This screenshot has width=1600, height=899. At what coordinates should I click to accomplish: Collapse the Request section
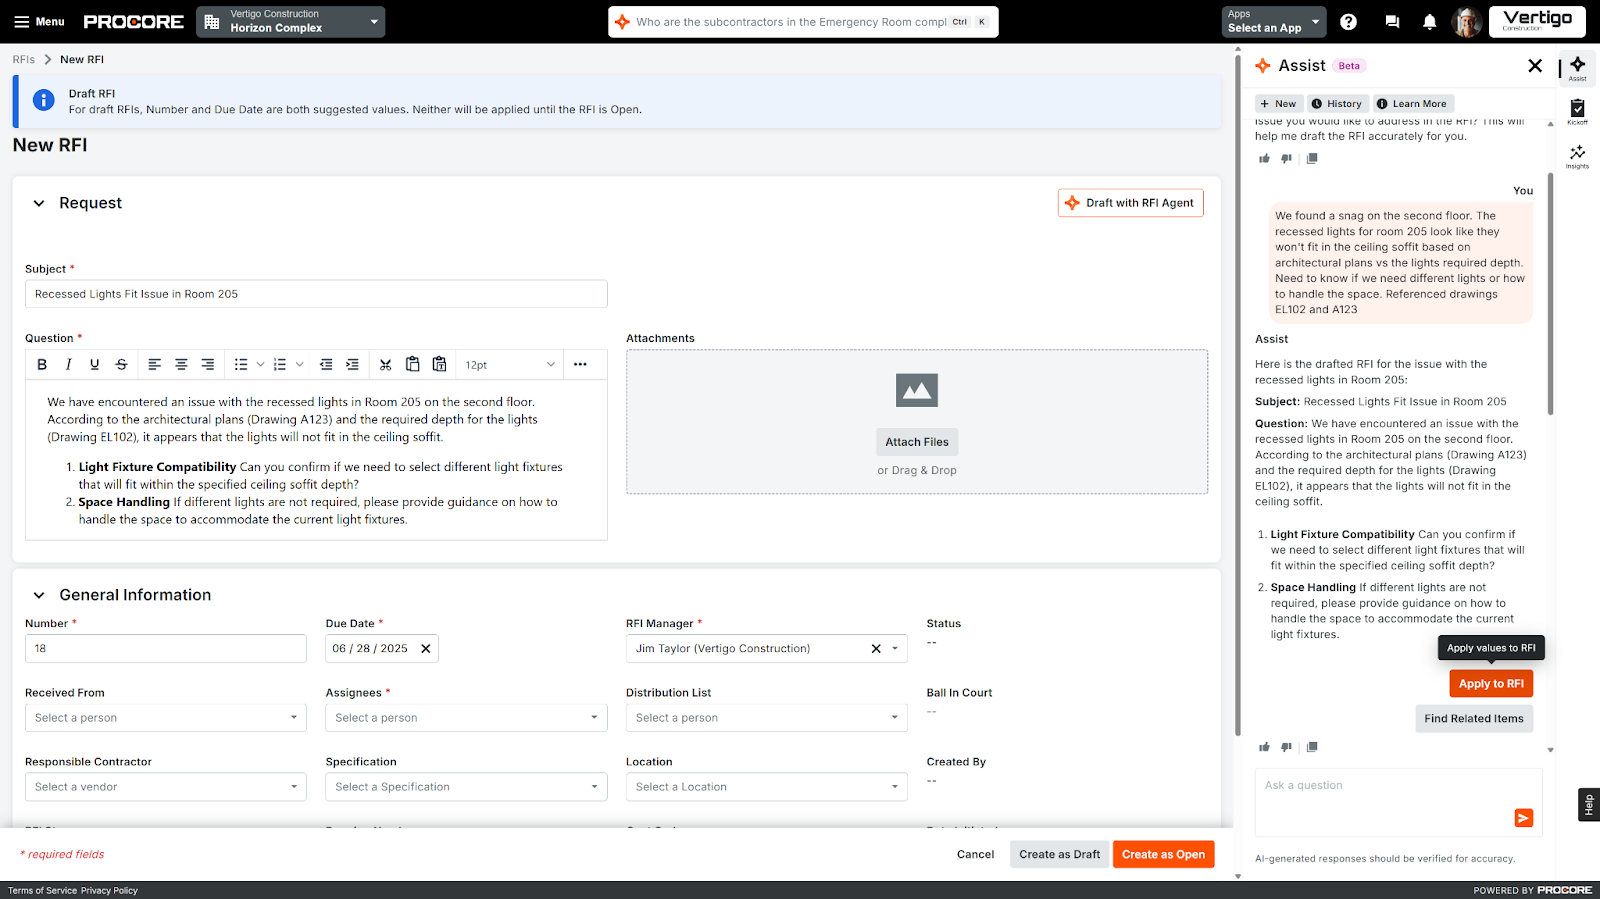coord(39,203)
